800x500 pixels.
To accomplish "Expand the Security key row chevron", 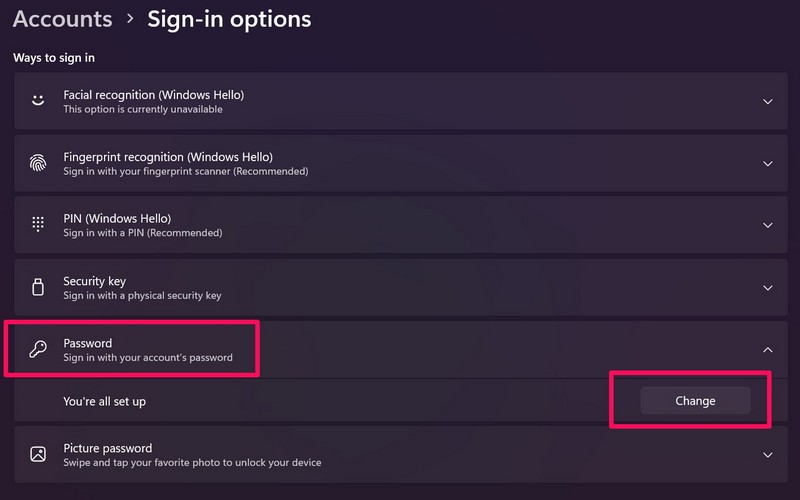I will tap(767, 287).
